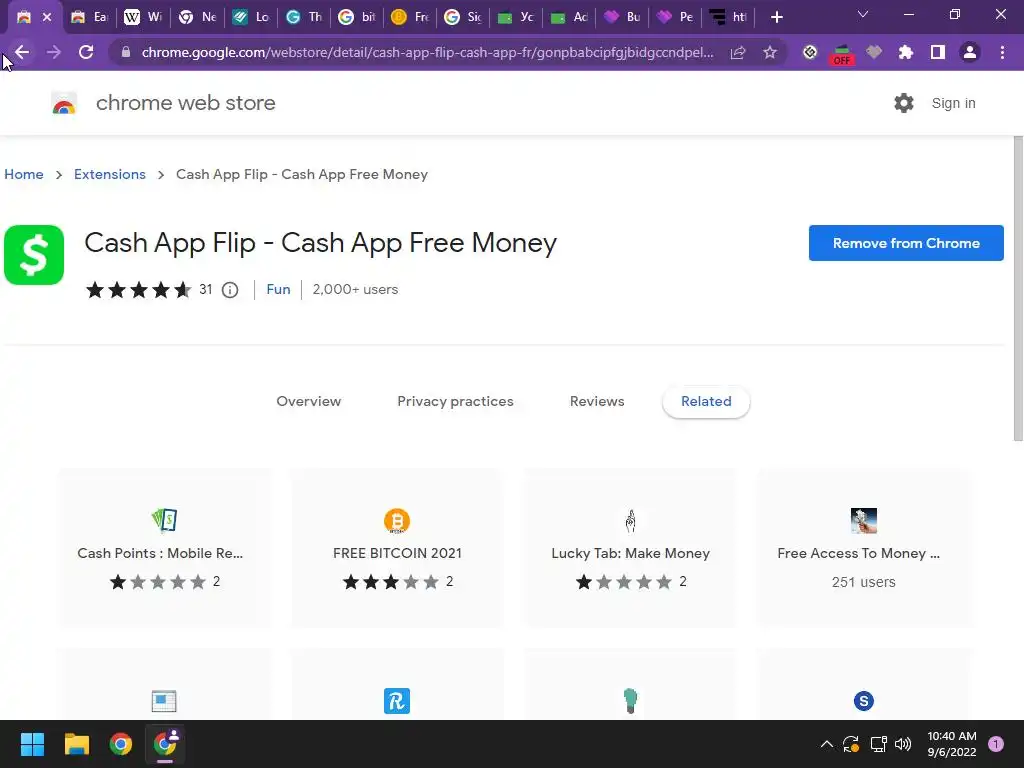
Task: Open the notification center badge
Action: click(x=996, y=744)
